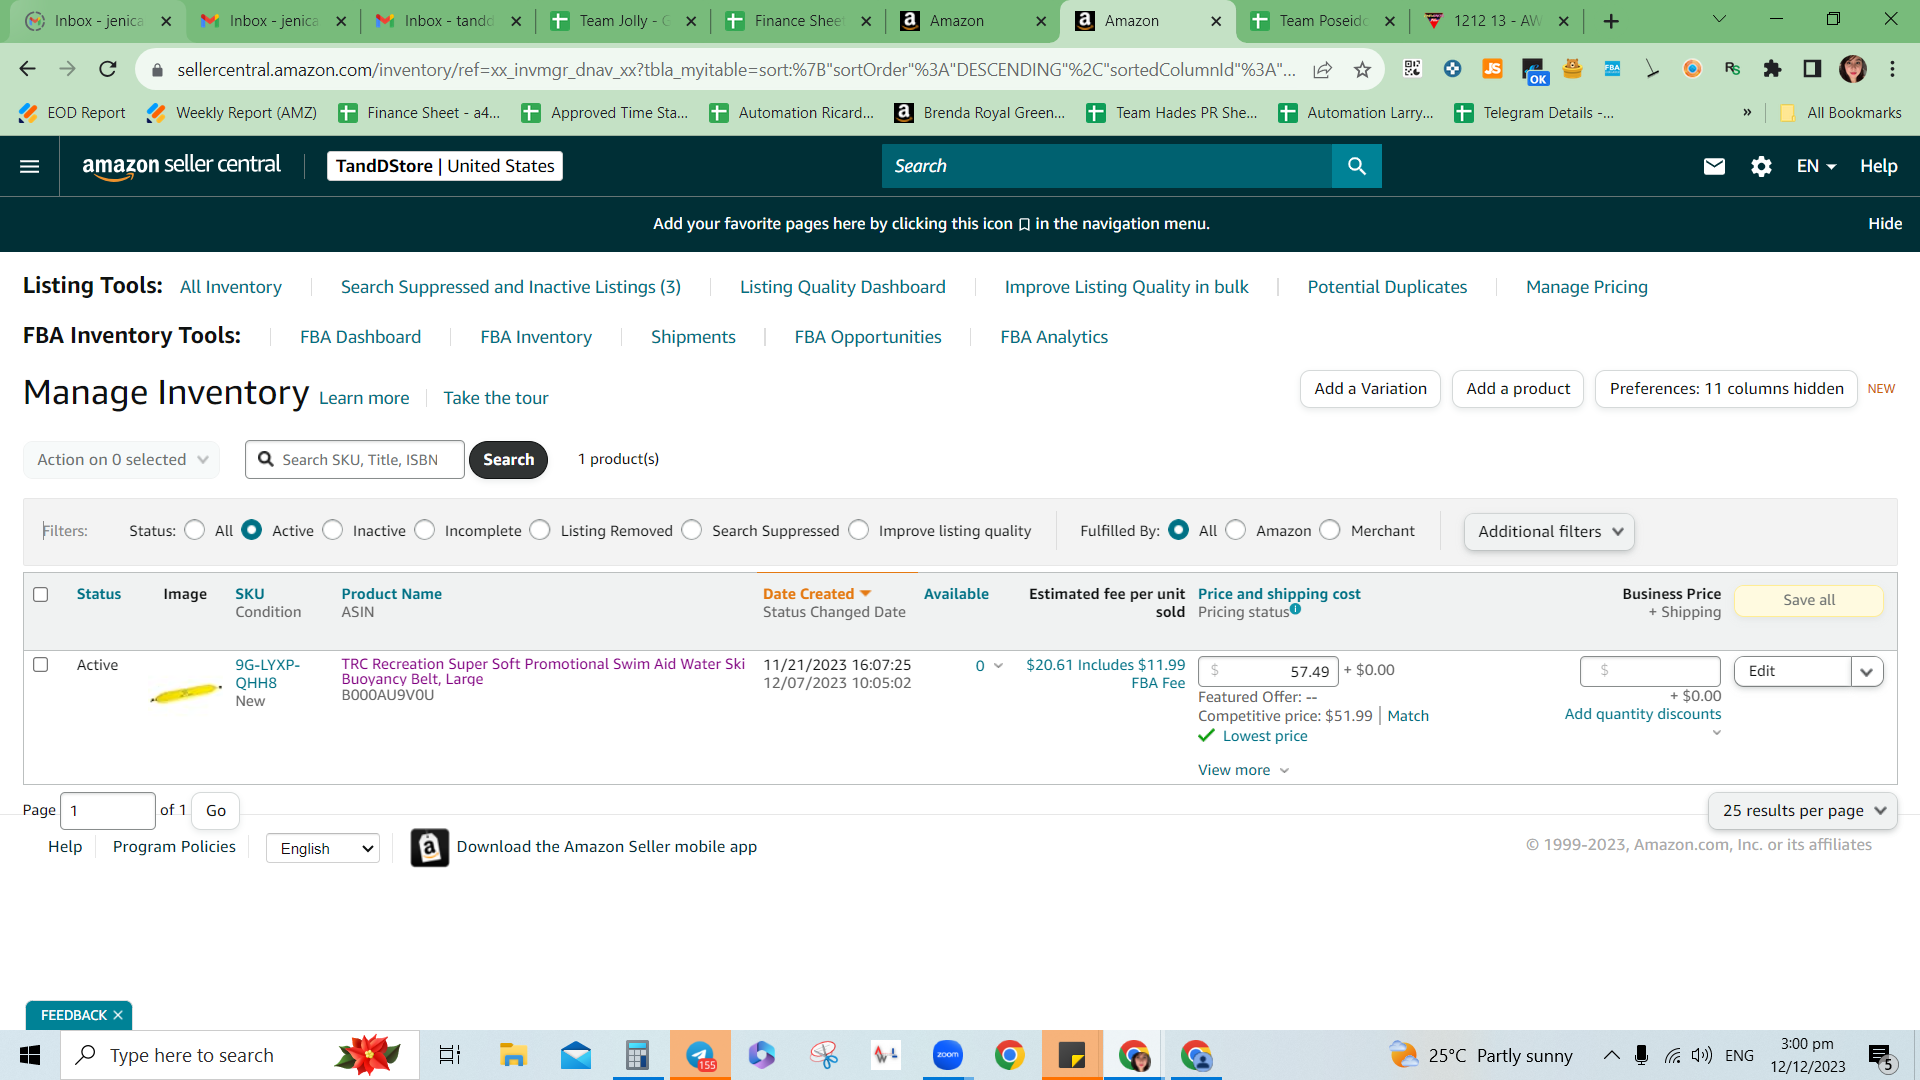The image size is (1920, 1080).
Task: Expand the Available quantity chevron
Action: (x=998, y=666)
